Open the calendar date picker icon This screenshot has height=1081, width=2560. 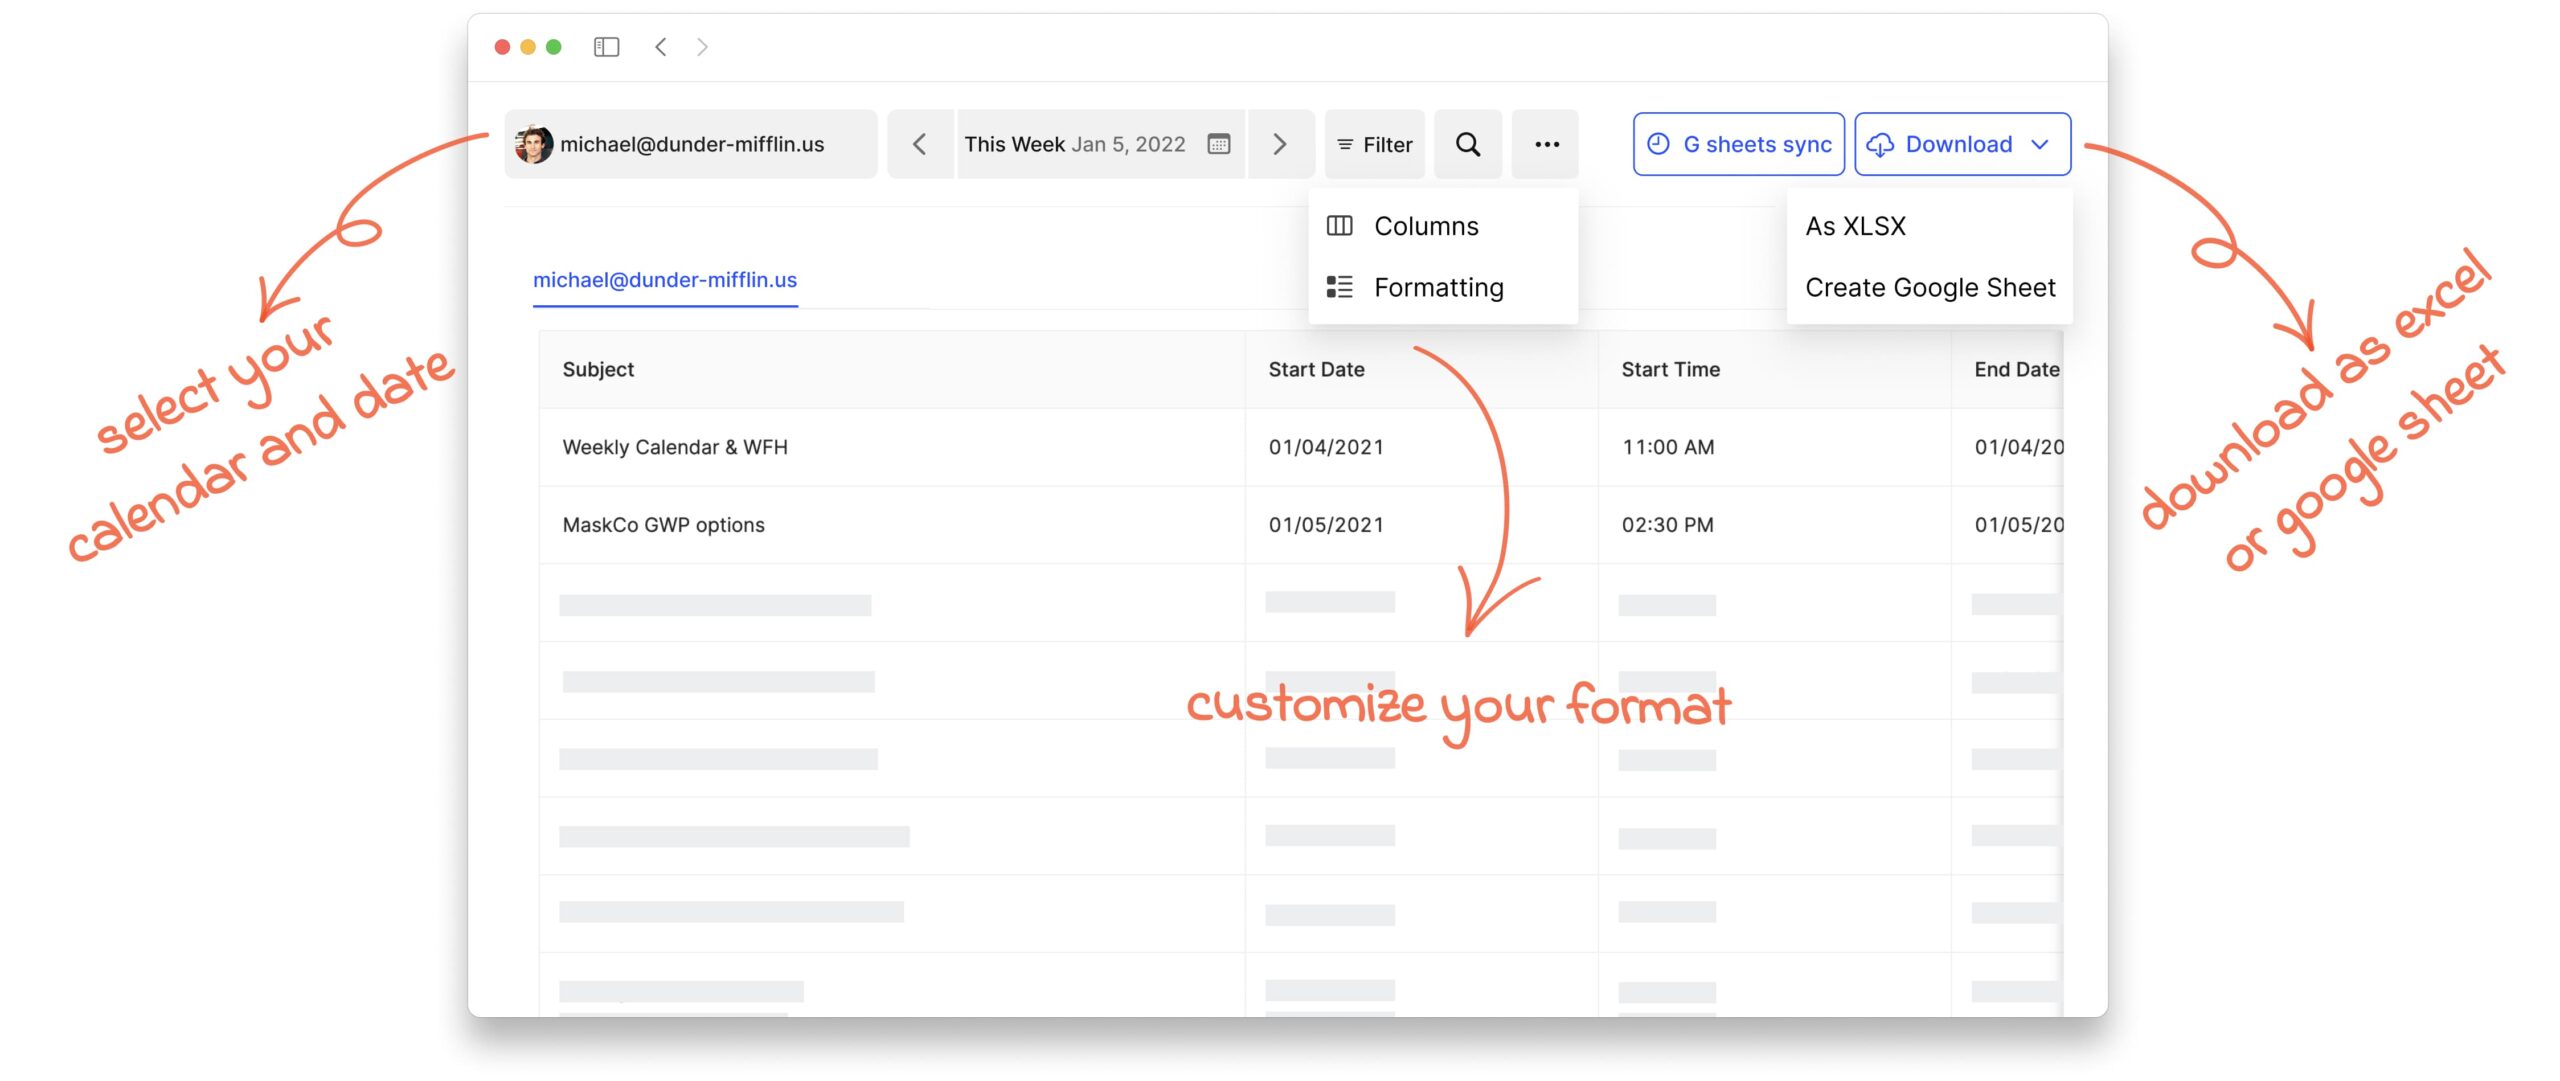(x=1218, y=144)
